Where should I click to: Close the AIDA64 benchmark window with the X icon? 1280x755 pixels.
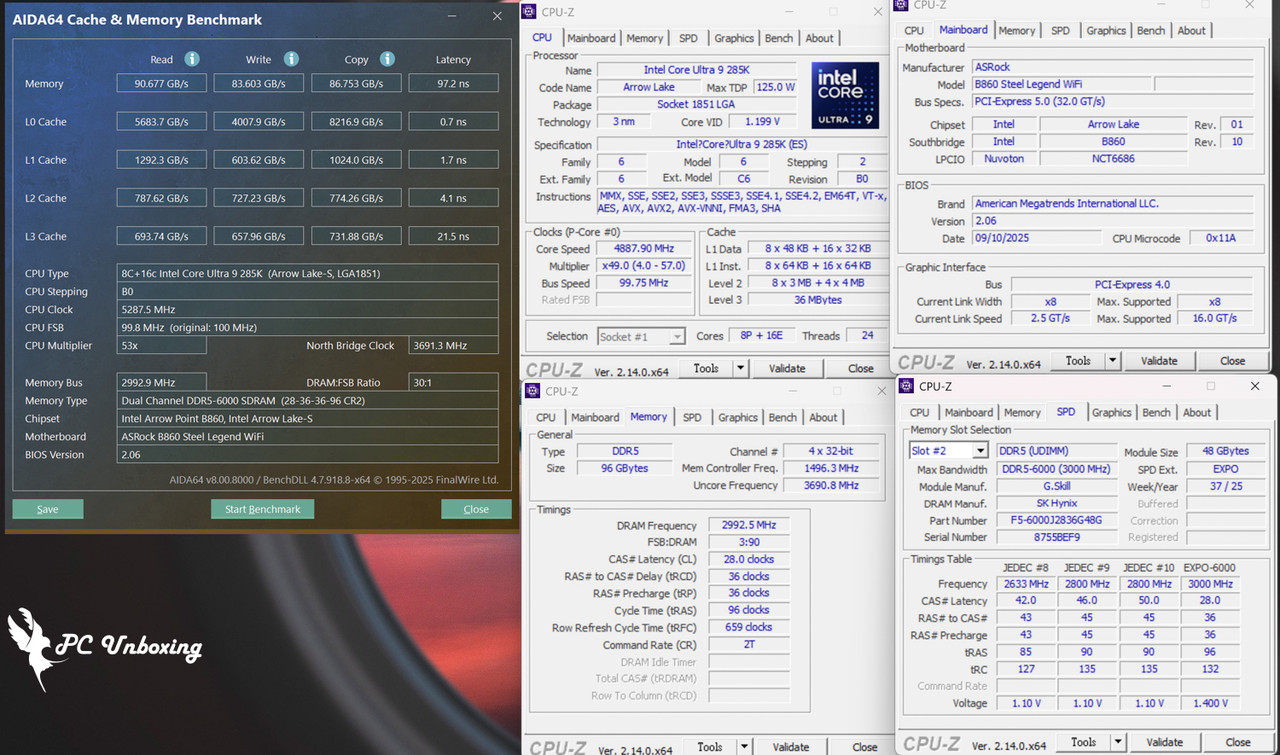[497, 17]
